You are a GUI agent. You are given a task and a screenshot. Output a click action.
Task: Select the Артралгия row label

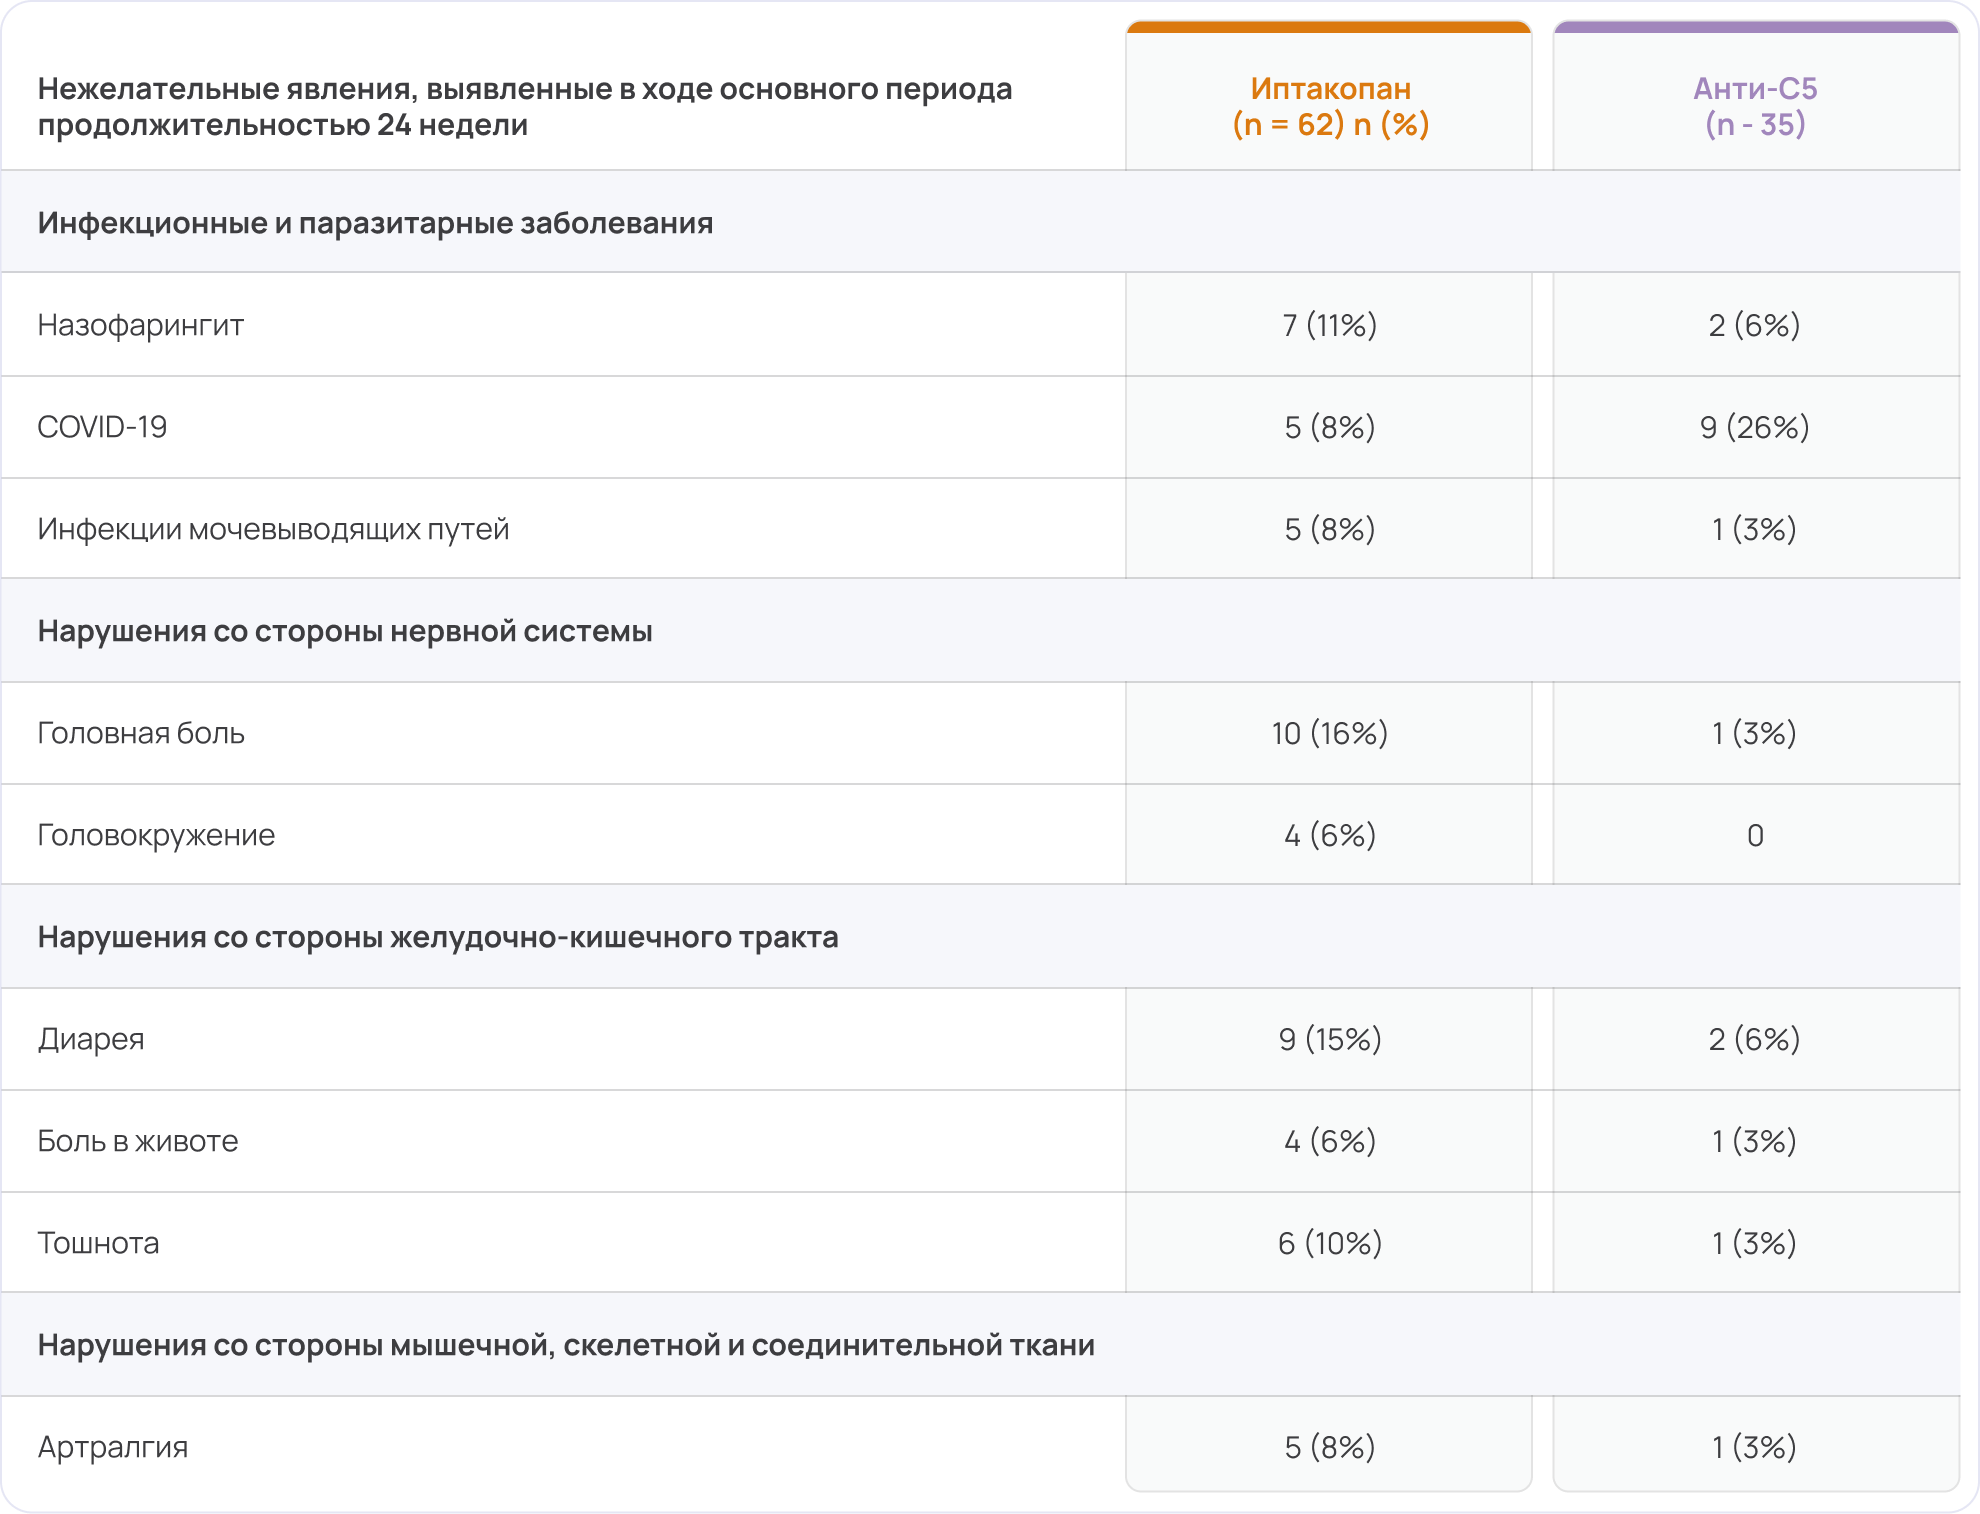(x=113, y=1447)
